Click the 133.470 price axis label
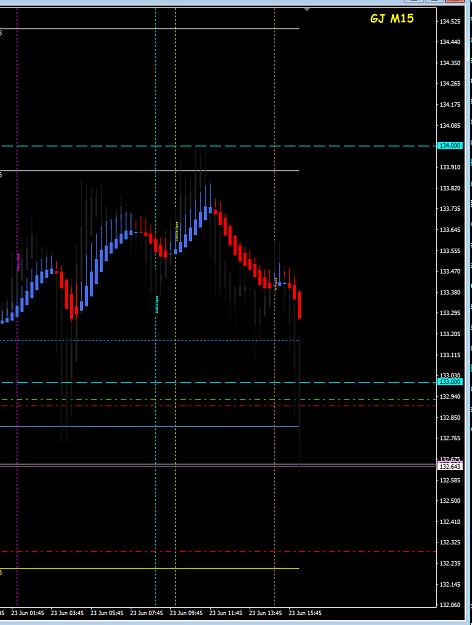Screen dimensions: 472x625 point(450,271)
